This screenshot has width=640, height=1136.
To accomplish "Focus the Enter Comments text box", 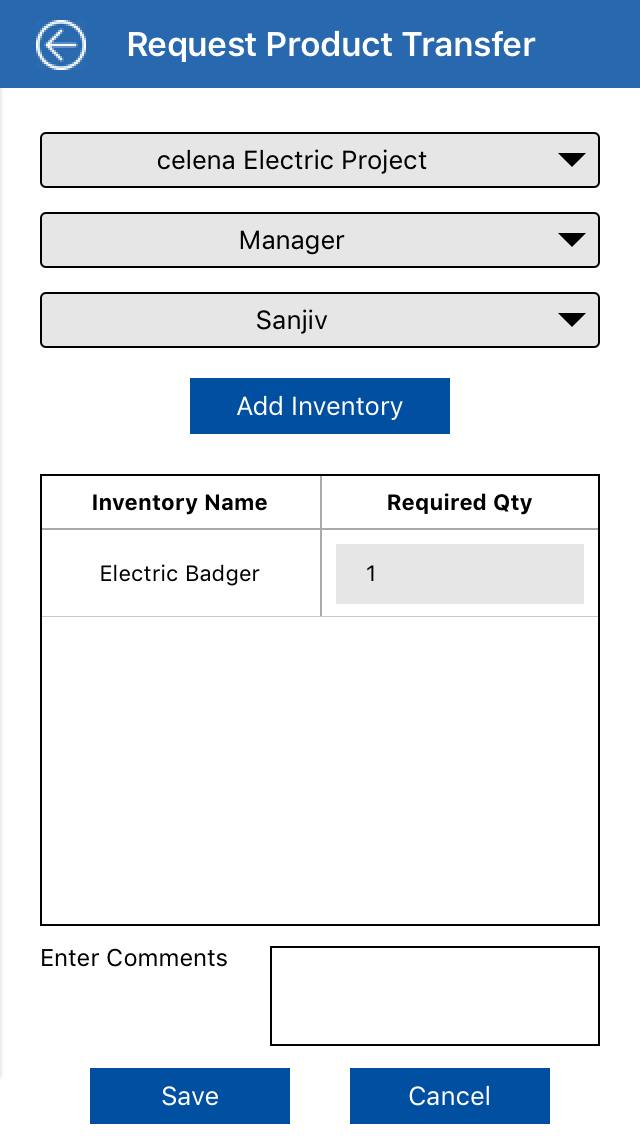I will 434,996.
